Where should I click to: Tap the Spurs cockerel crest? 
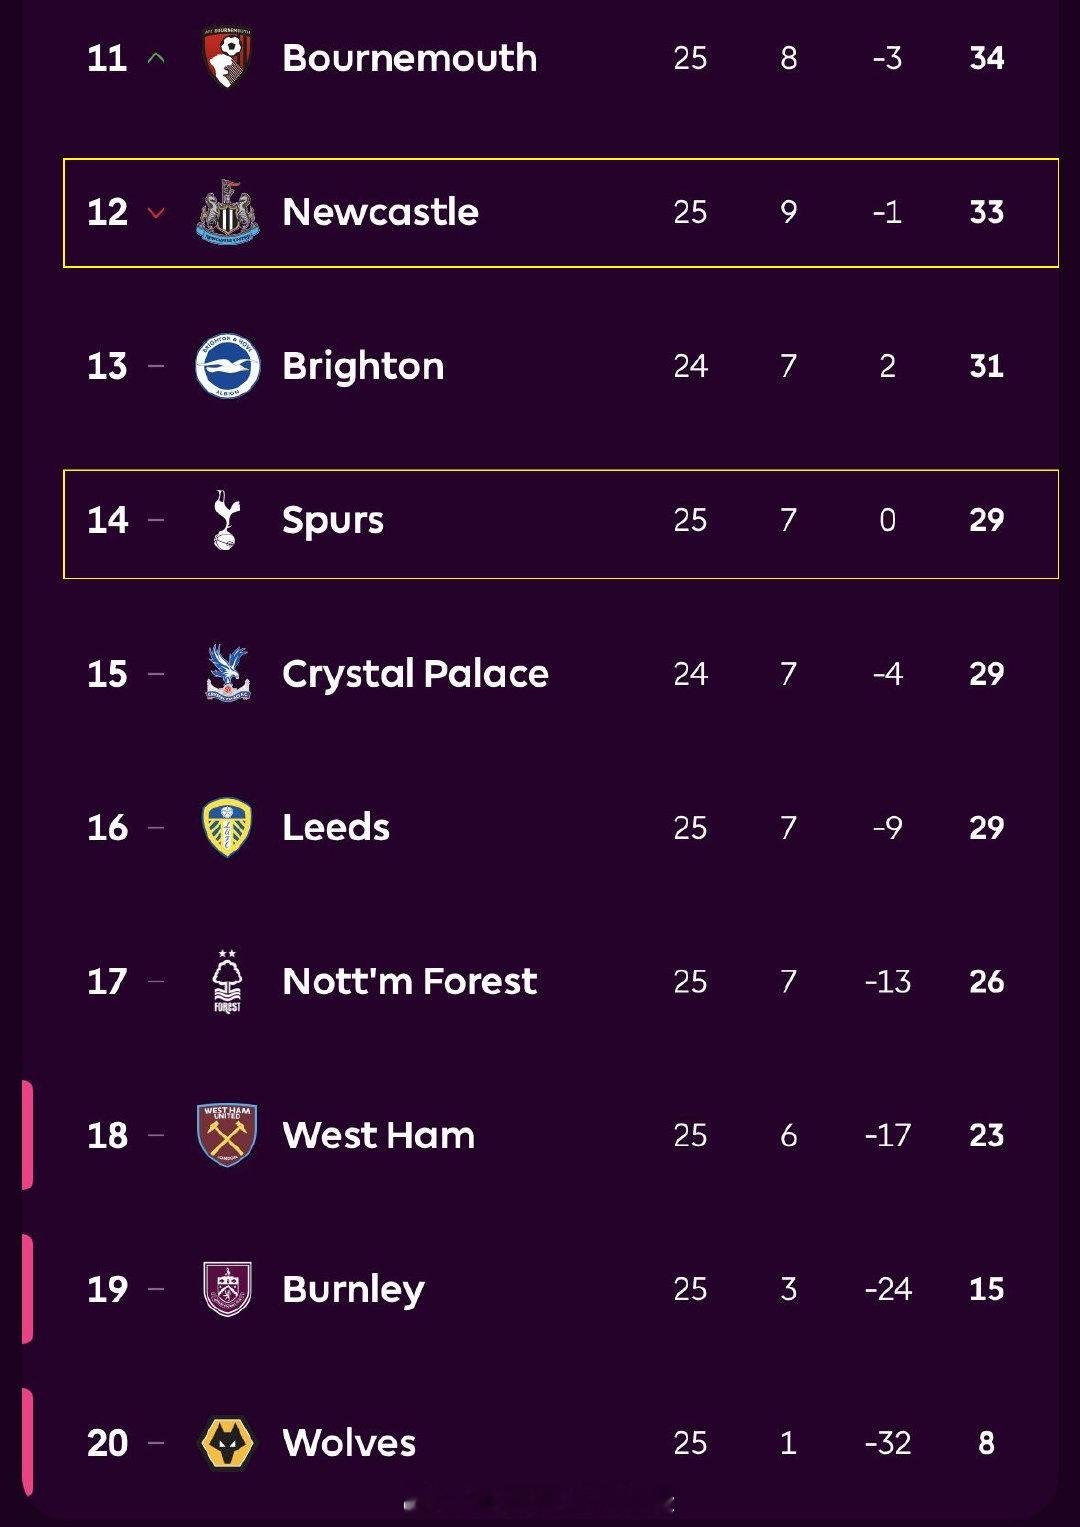(x=227, y=520)
